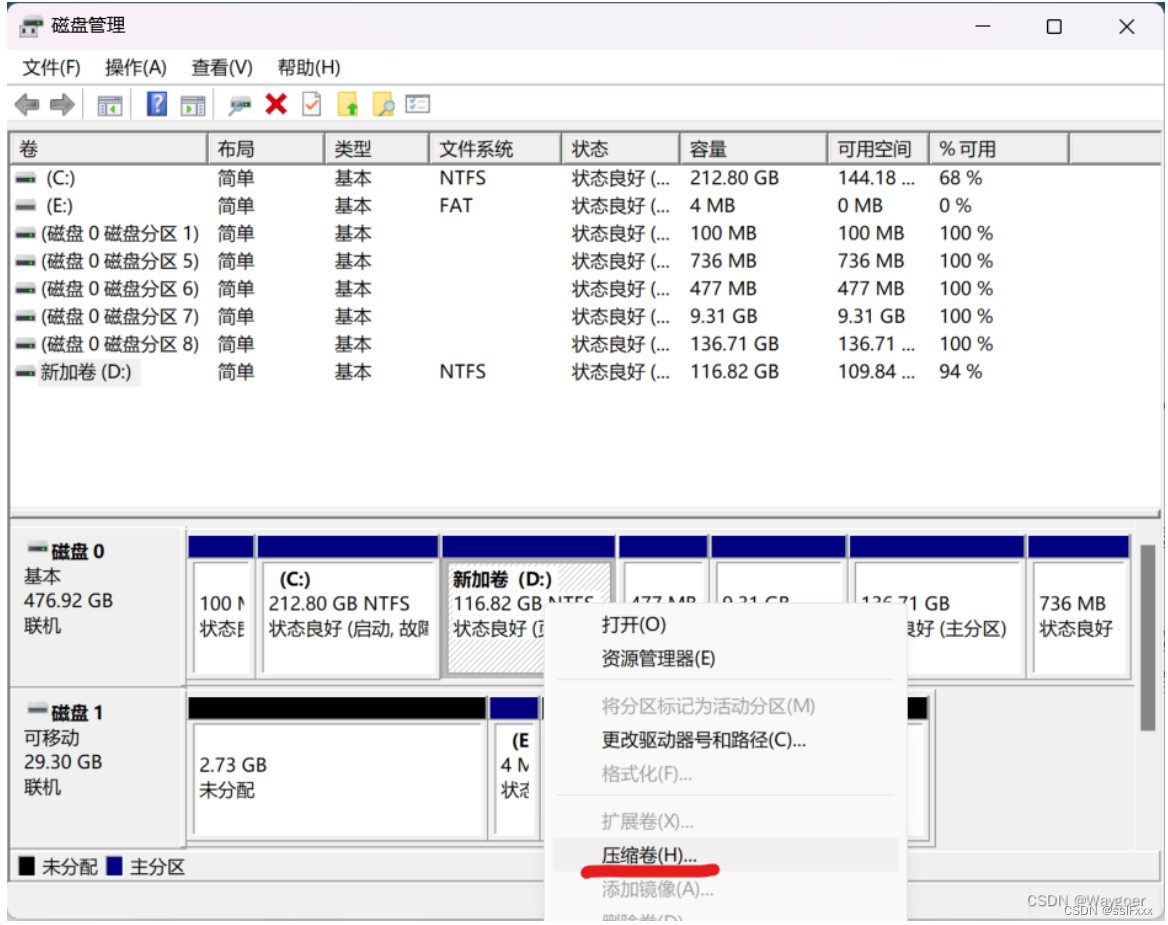The image size is (1168, 925).
Task: Toggle the show/hide action pane icon
Action: (193, 106)
